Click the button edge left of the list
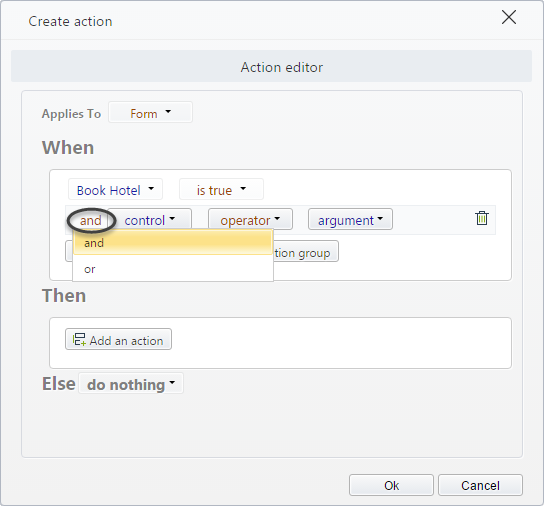The height and width of the screenshot is (506, 544). (69, 251)
